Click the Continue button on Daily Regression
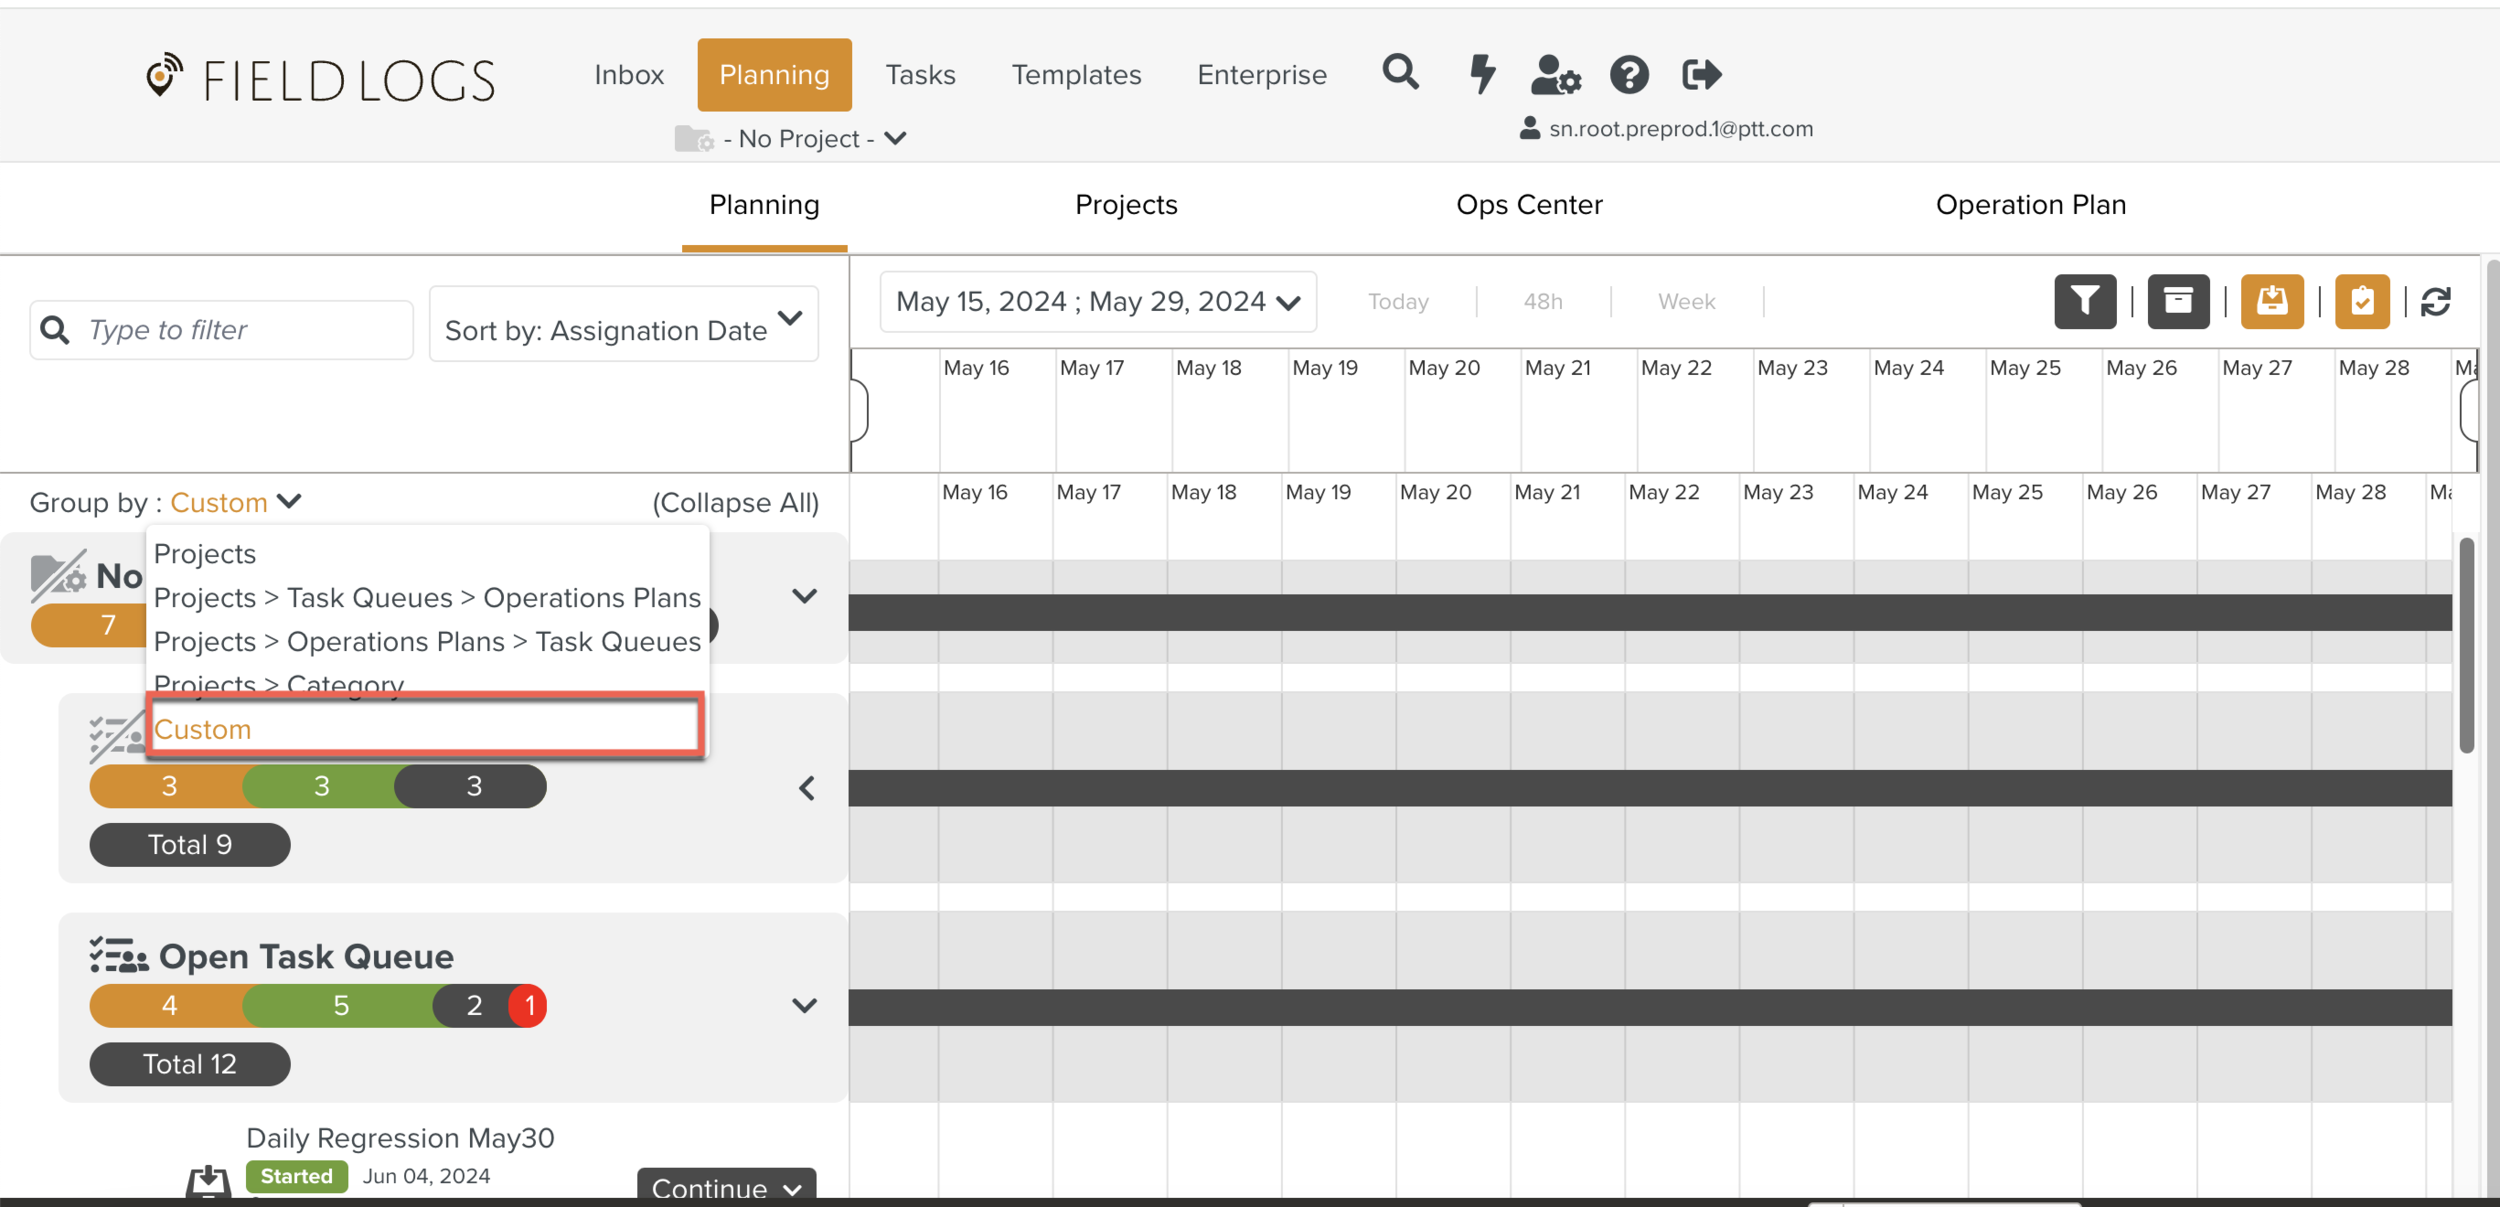This screenshot has width=2500, height=1207. 726,1187
